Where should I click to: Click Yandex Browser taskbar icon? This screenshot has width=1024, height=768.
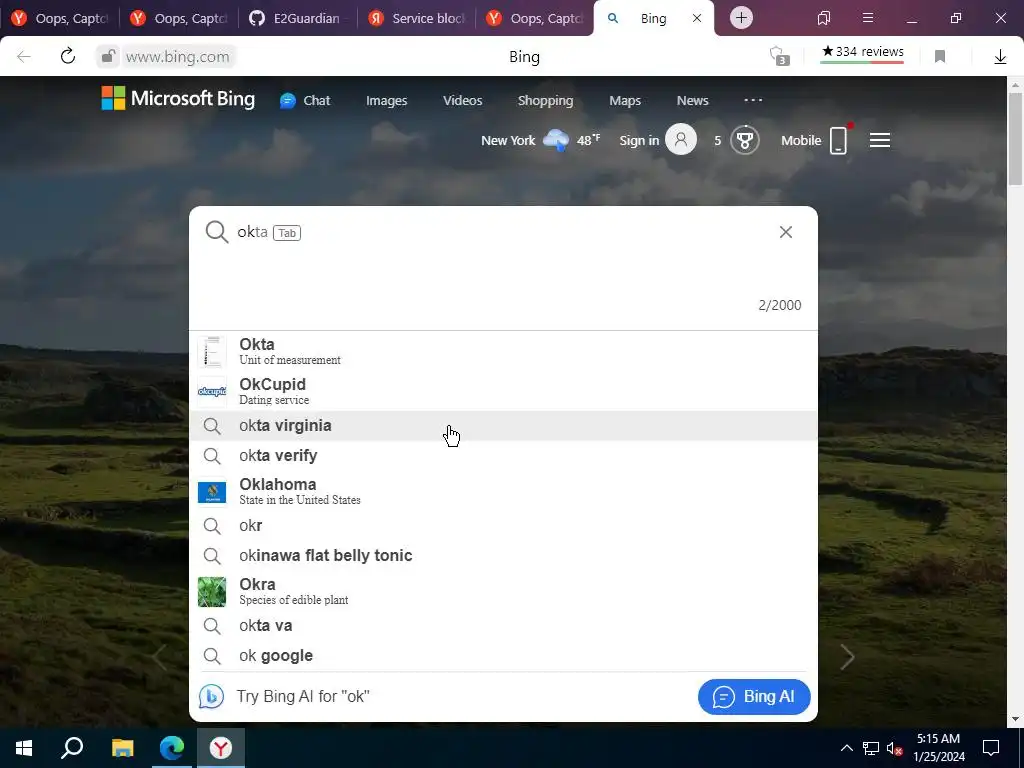tap(221, 748)
